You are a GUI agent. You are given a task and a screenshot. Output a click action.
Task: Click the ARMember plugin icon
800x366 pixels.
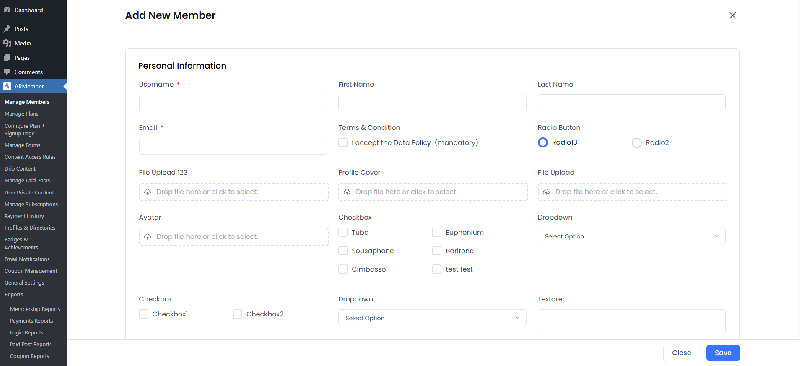point(7,86)
